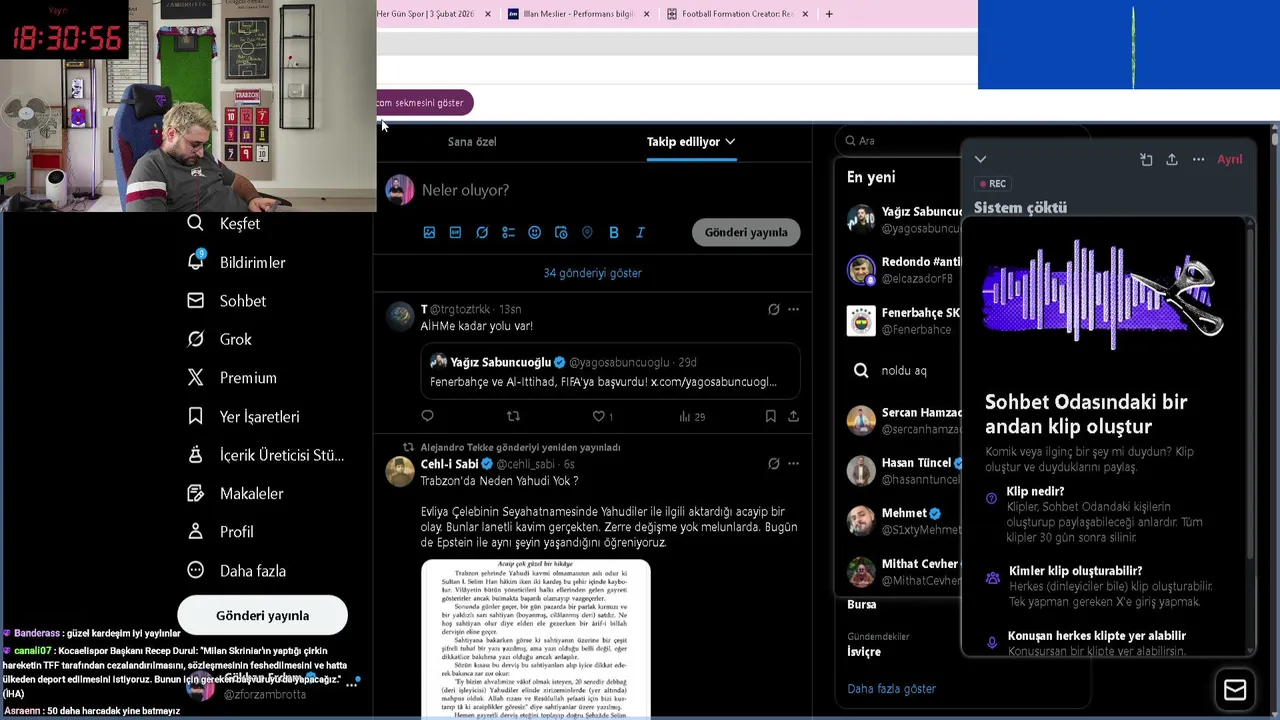
Task: Close the Her Gün Spor browser tab
Action: coord(487,14)
